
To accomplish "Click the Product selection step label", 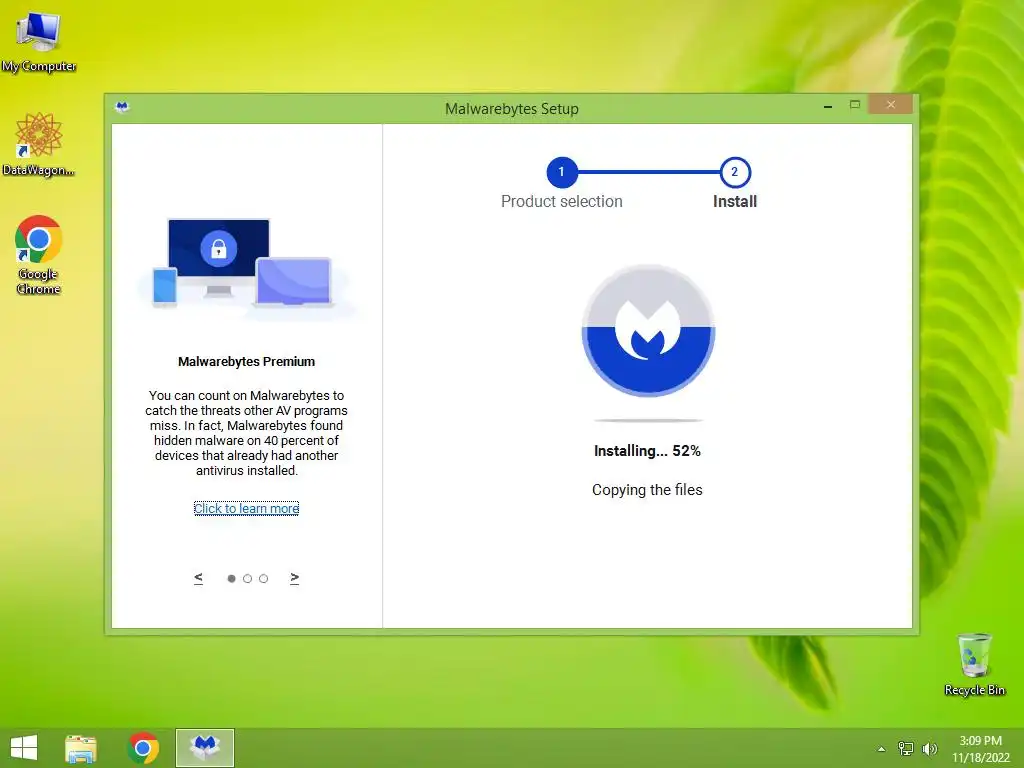I will pos(562,201).
